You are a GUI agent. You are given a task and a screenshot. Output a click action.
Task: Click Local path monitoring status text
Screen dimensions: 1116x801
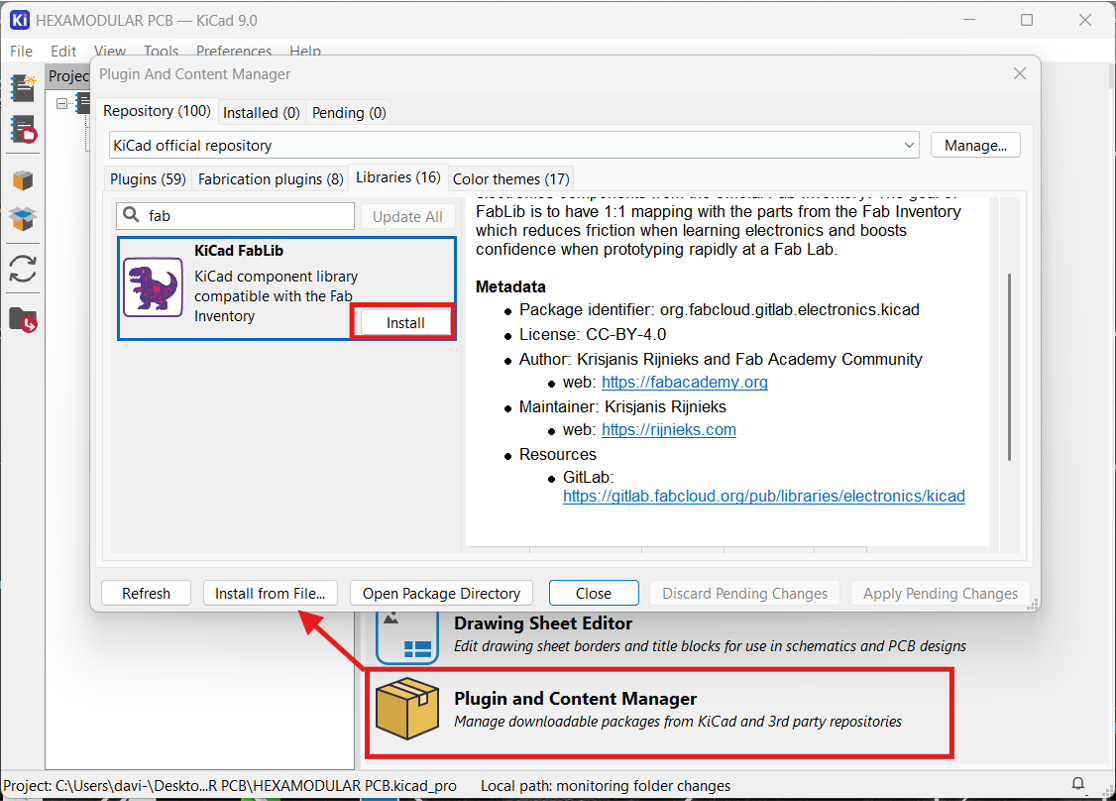click(x=606, y=785)
